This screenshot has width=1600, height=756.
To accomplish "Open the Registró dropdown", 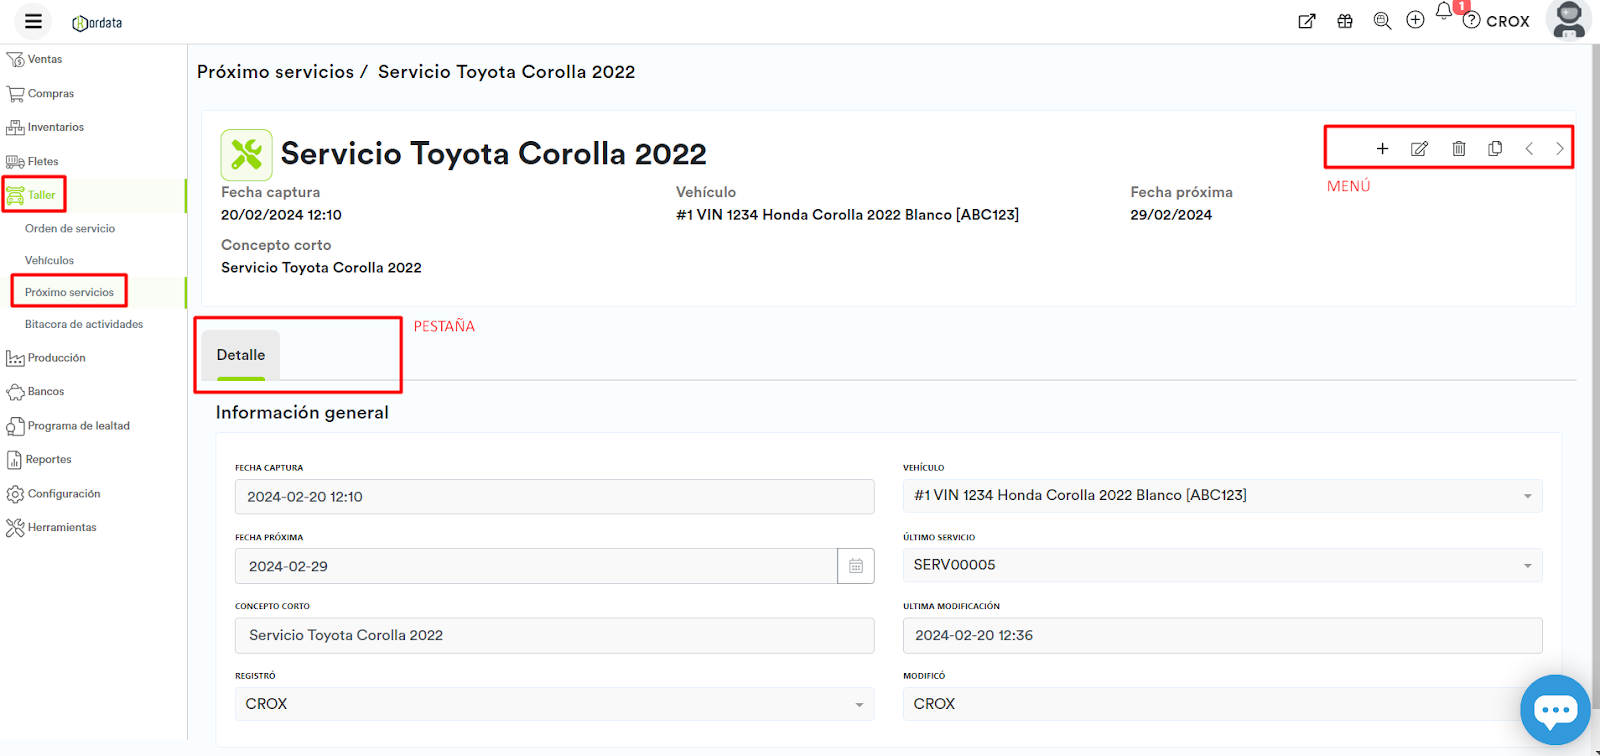I will point(858,705).
